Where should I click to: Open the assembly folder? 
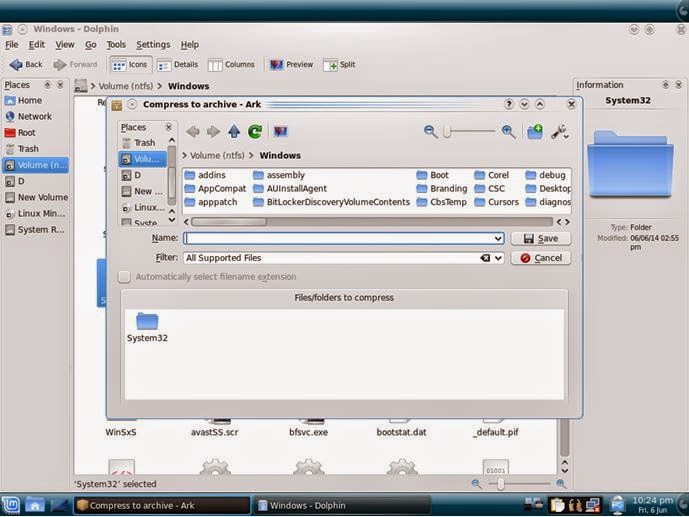279,175
